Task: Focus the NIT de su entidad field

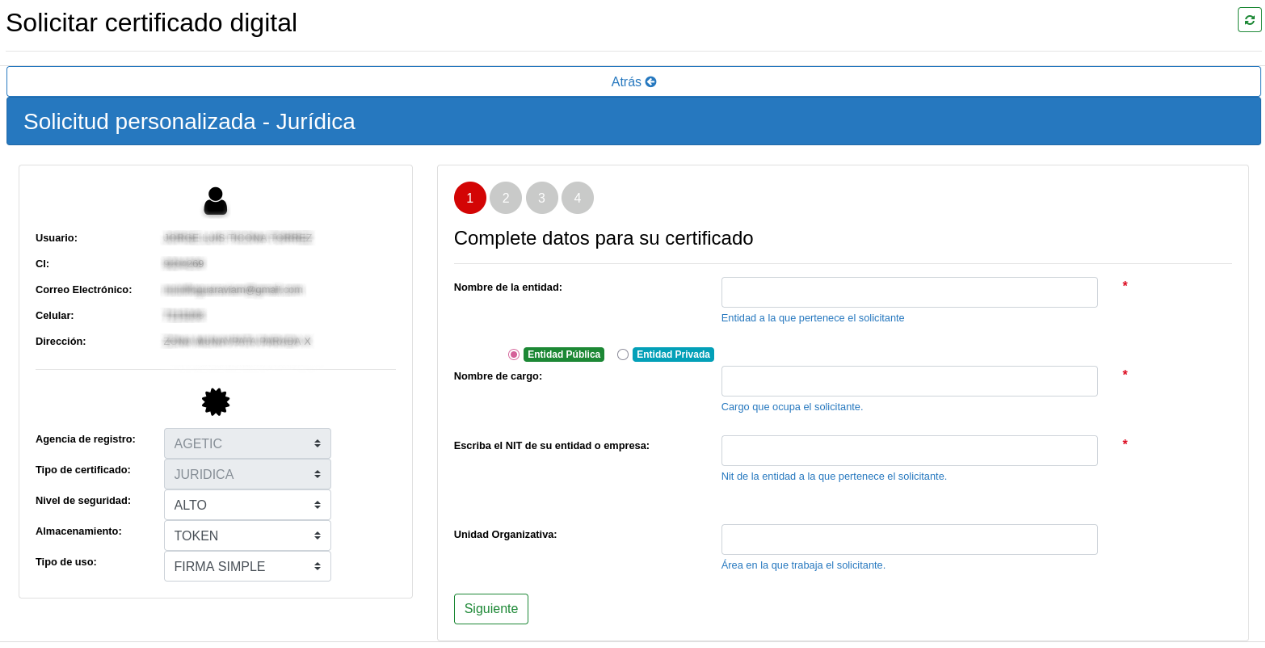Action: point(909,450)
